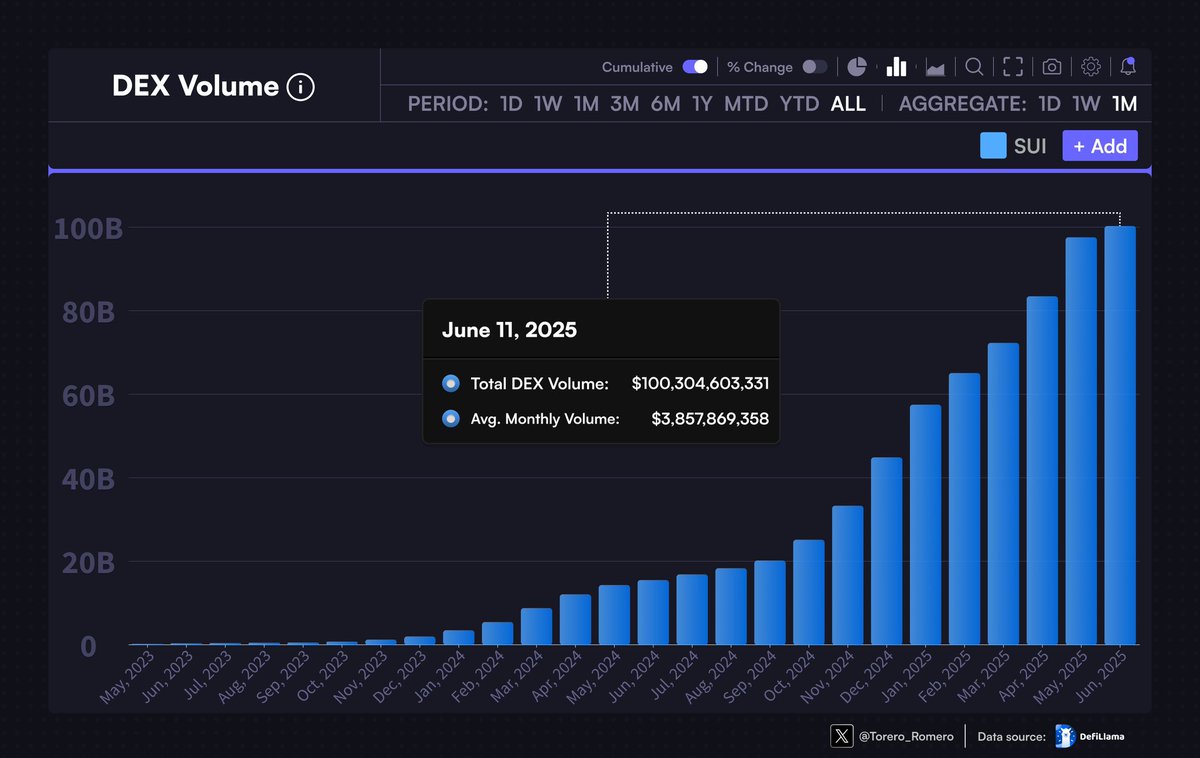Toggle the % Change switch

click(x=815, y=67)
